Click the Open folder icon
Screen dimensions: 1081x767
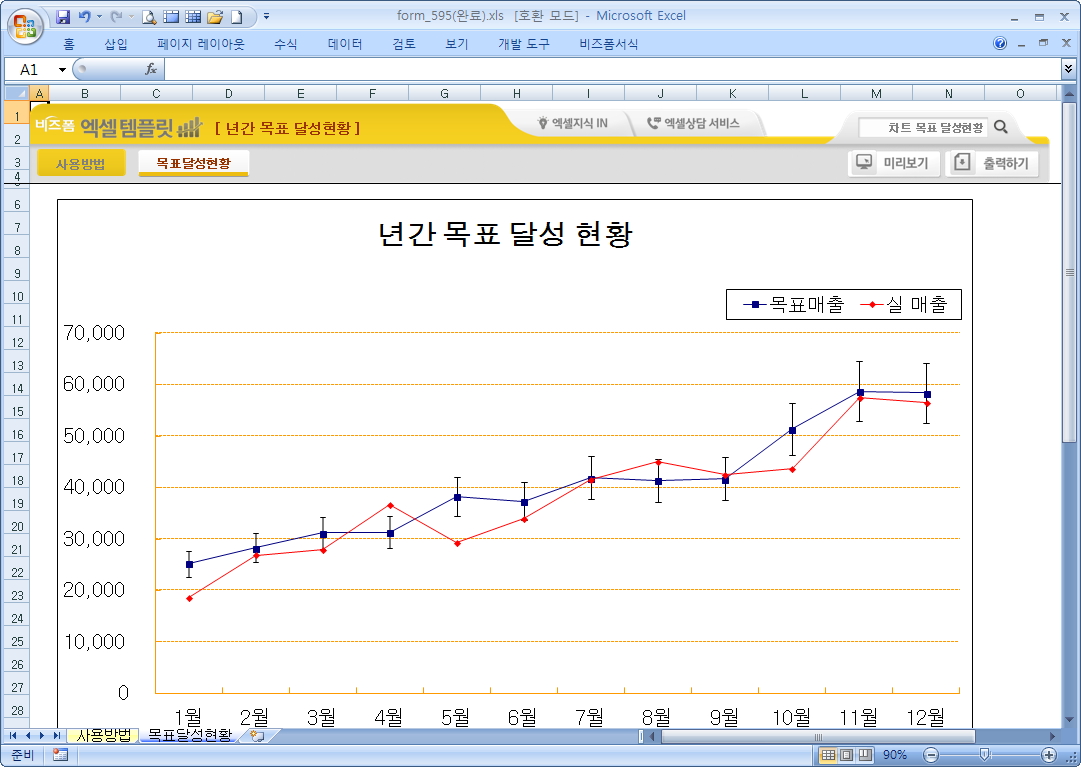pos(214,17)
